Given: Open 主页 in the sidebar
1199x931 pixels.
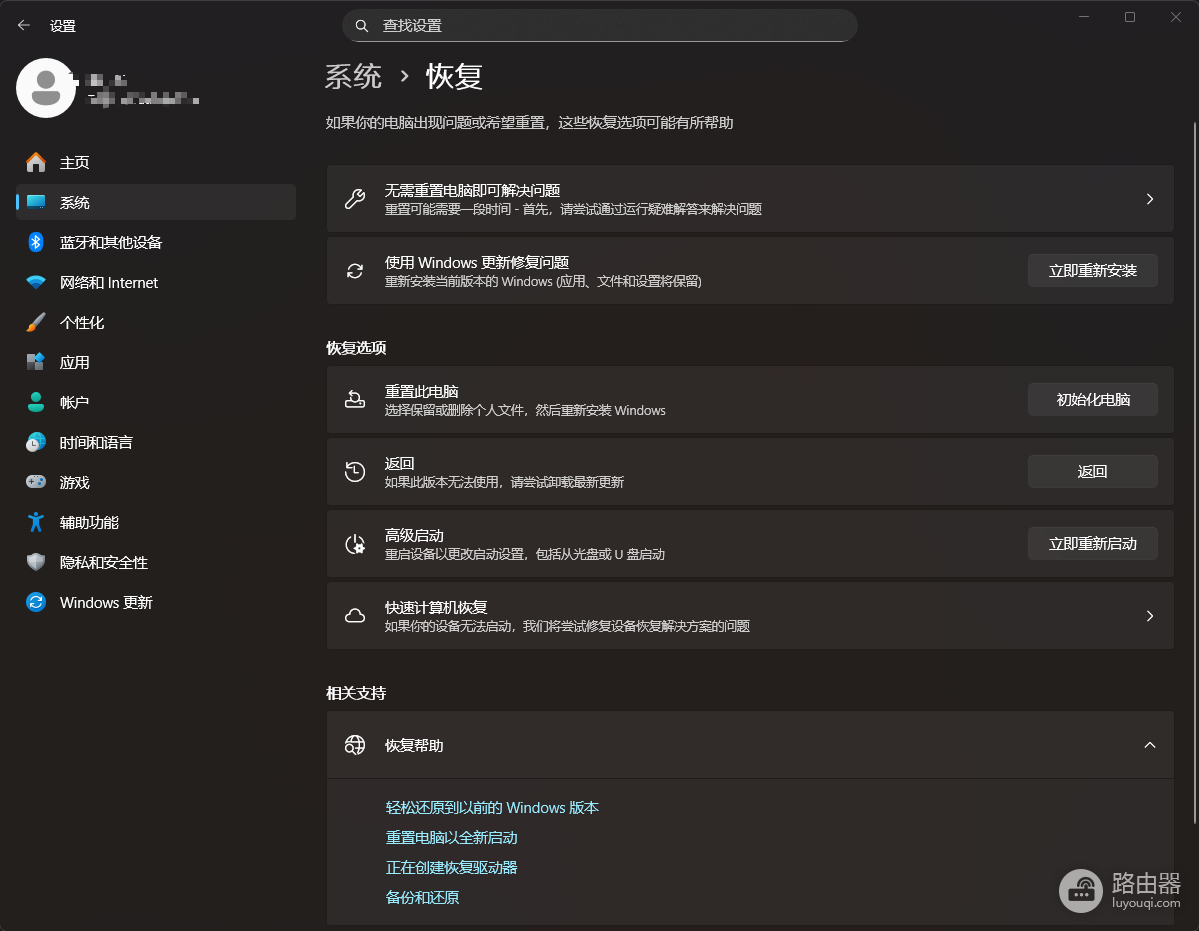Looking at the screenshot, I should [x=156, y=162].
